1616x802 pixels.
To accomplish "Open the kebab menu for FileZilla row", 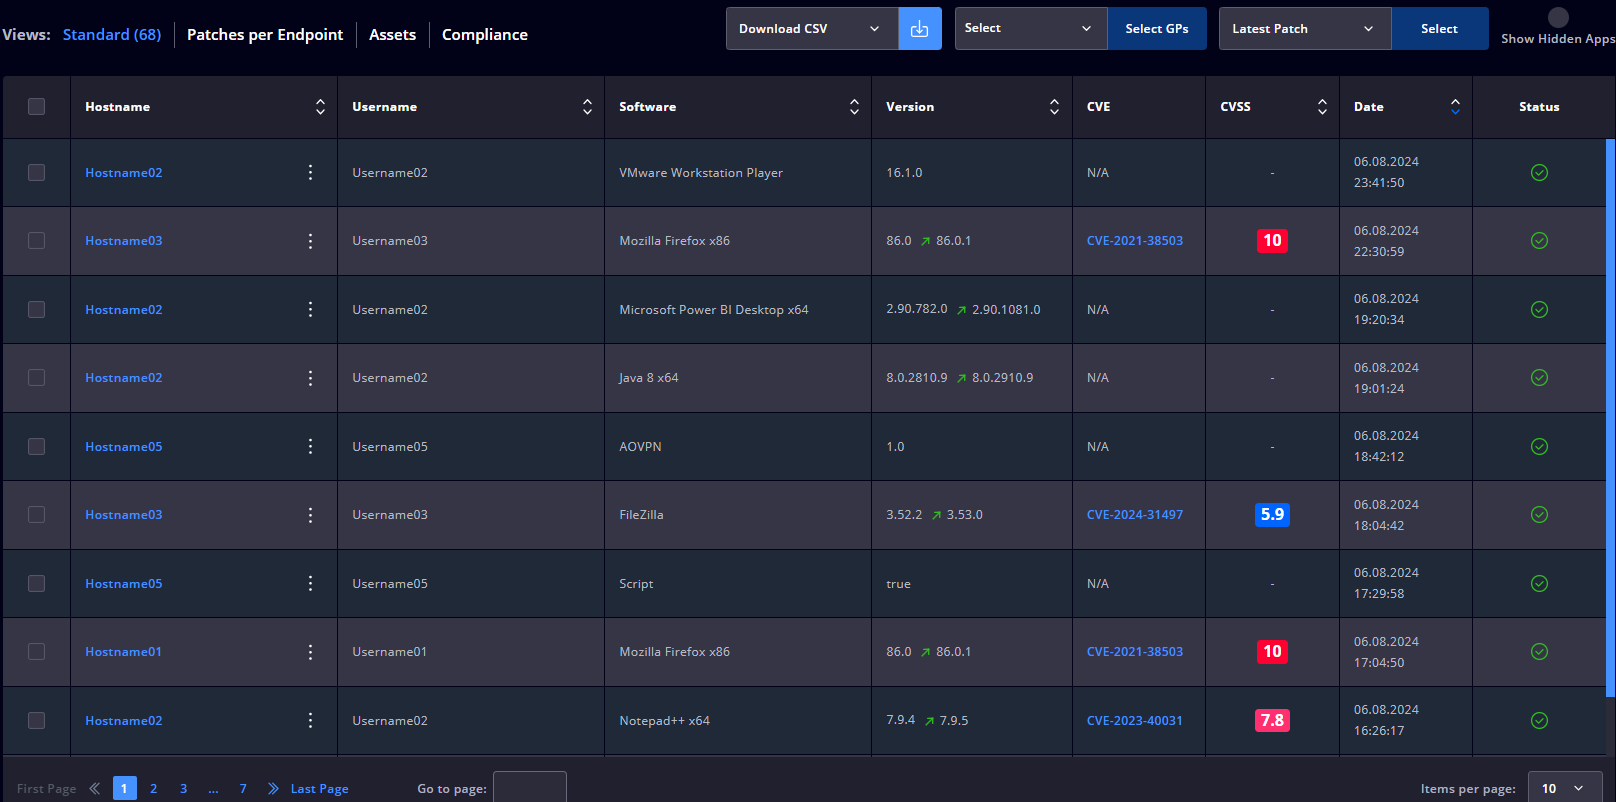I will pyautogui.click(x=310, y=515).
